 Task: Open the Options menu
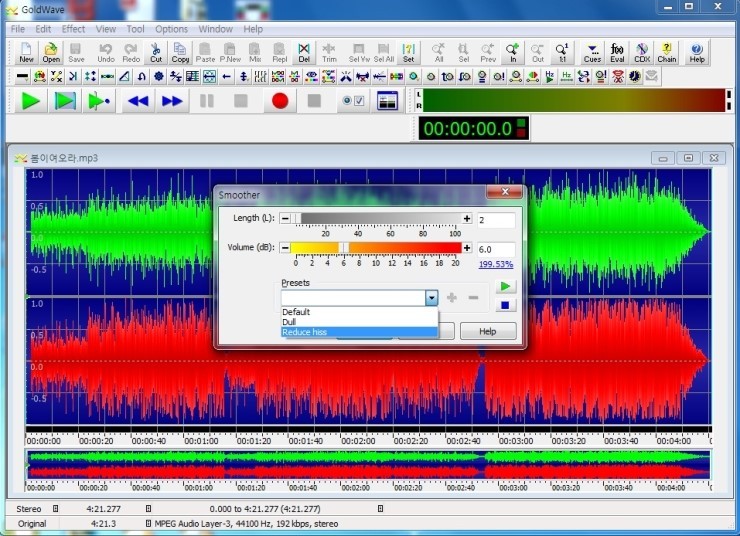pyautogui.click(x=171, y=29)
